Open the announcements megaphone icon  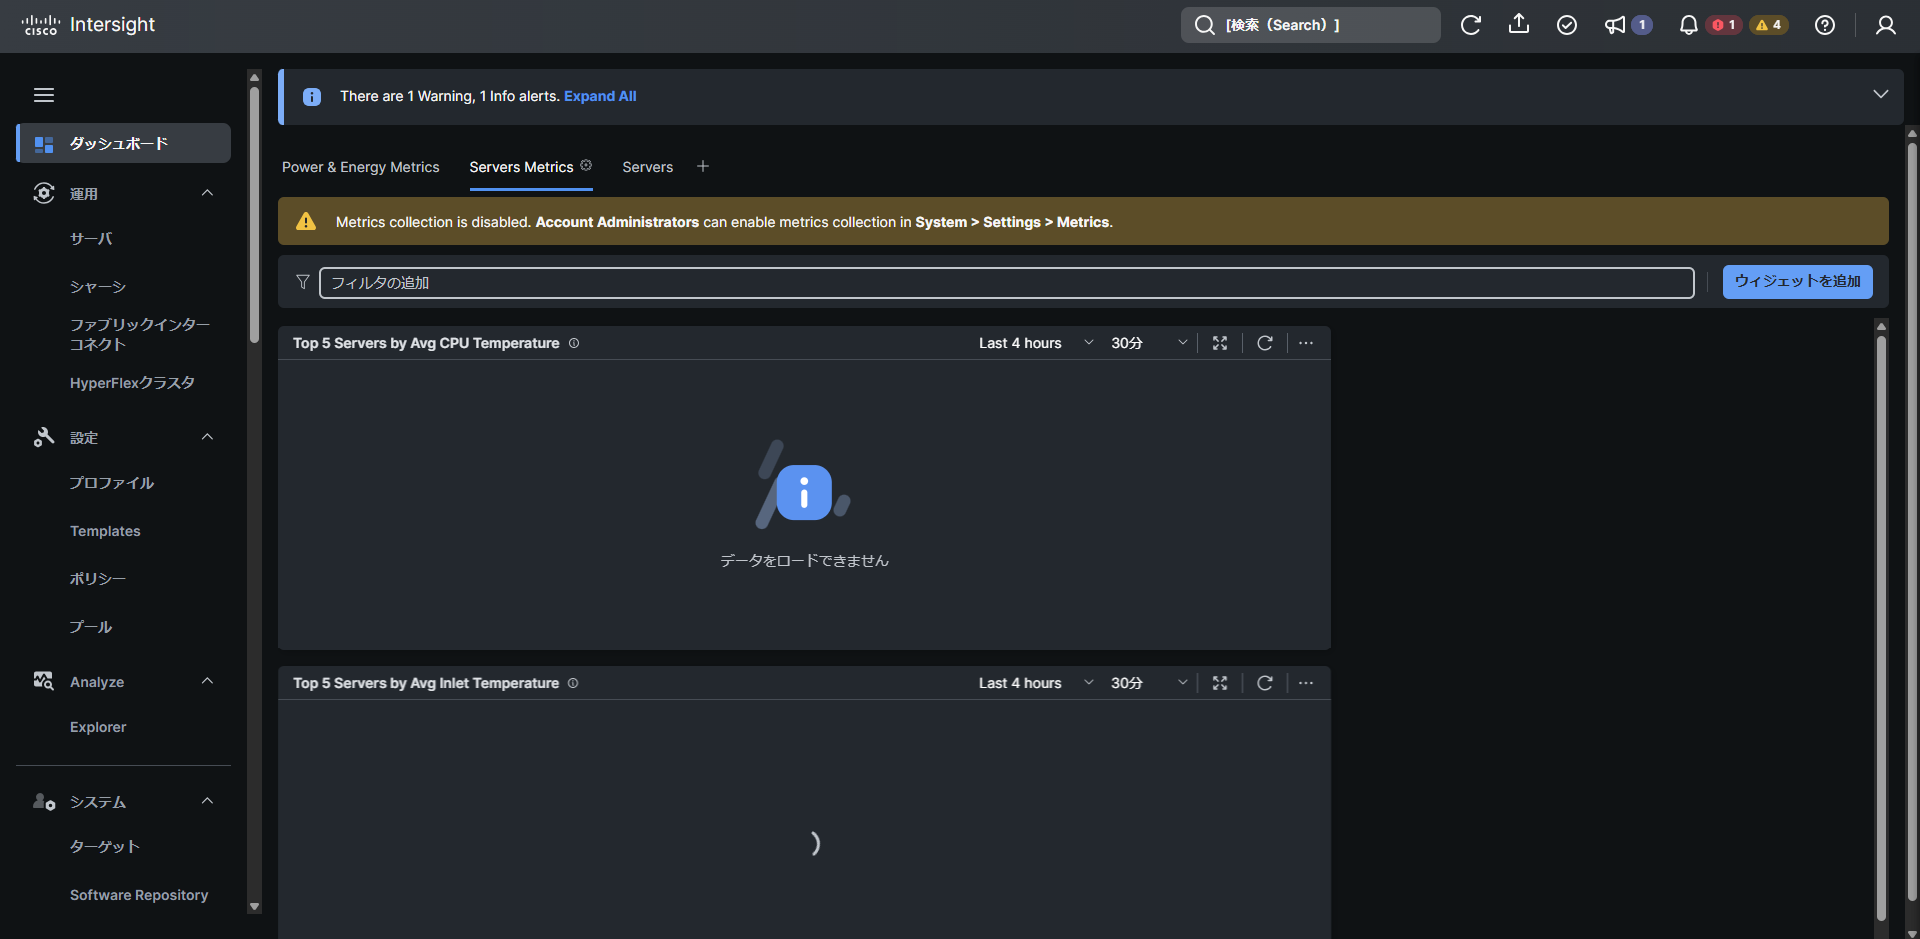click(1615, 25)
